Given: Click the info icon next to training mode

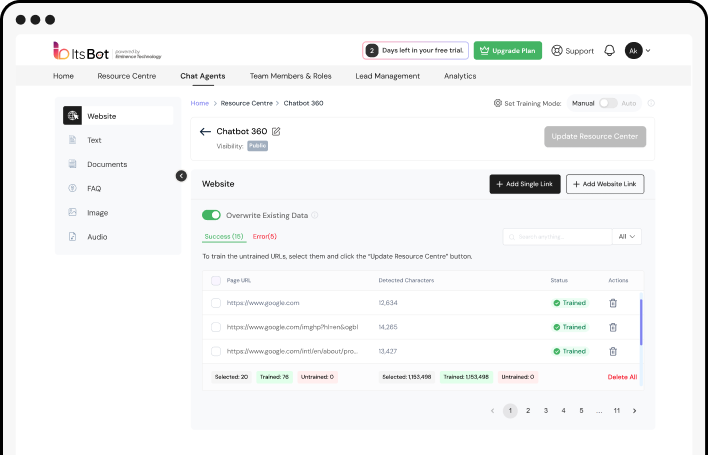Looking at the screenshot, I should point(651,103).
